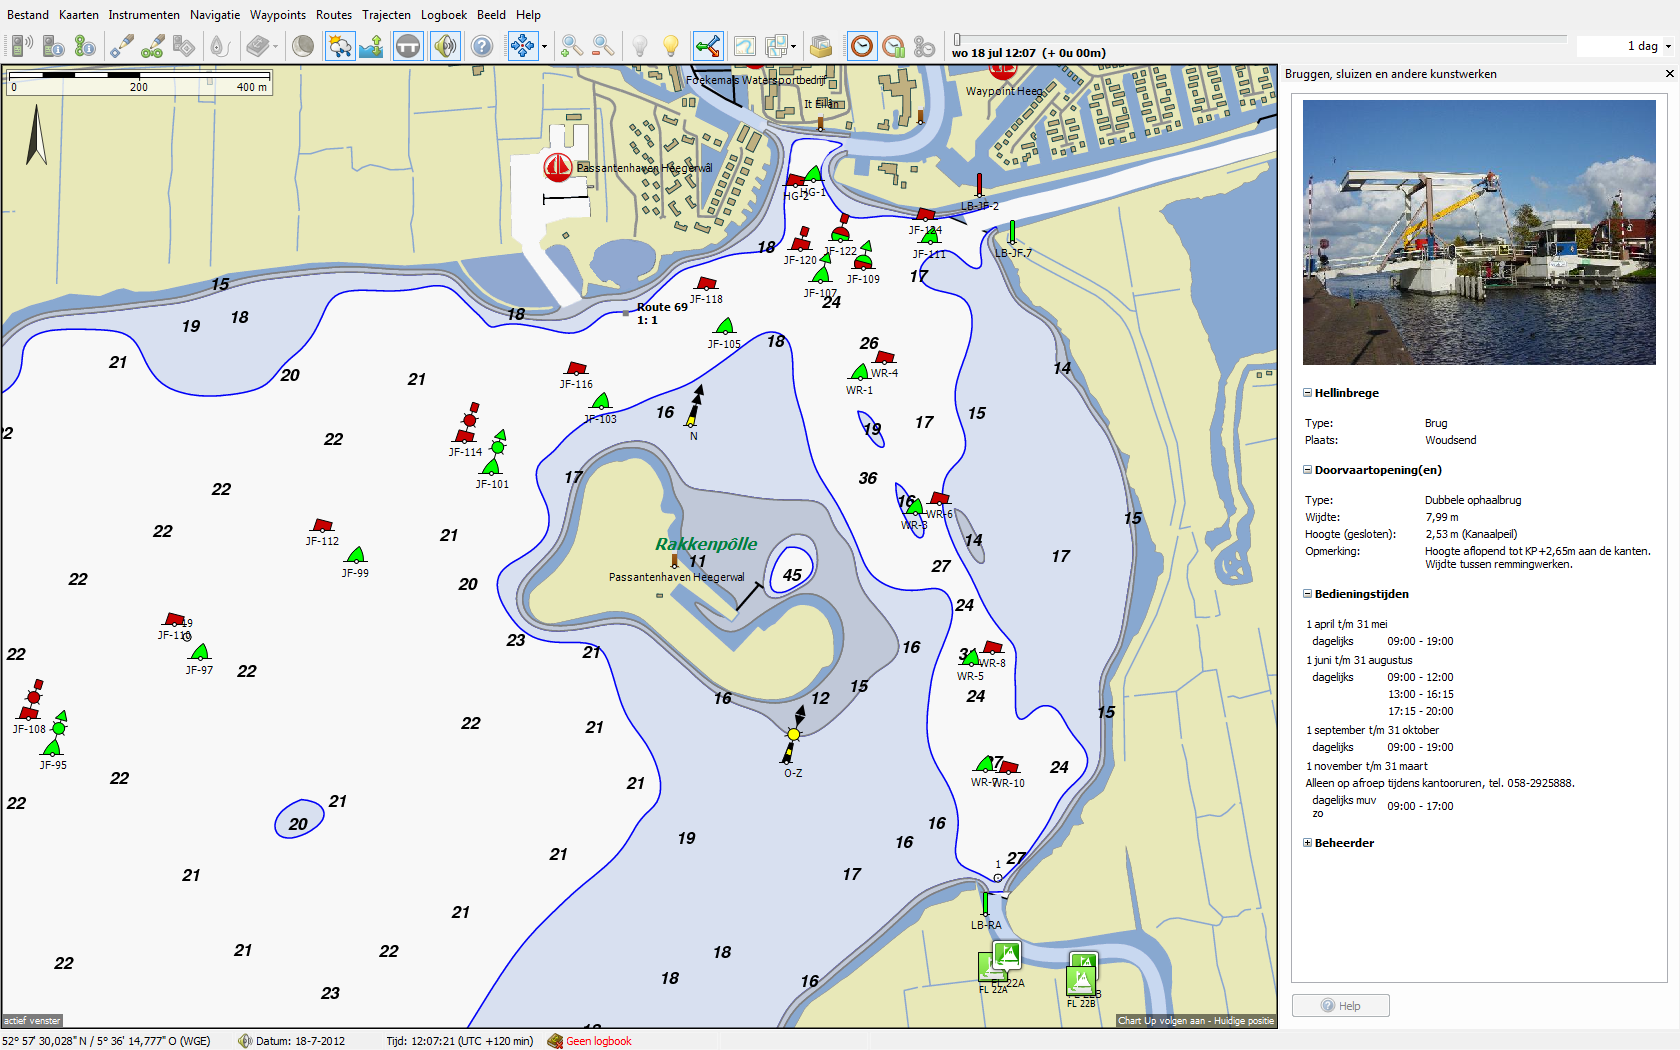
Task: Toggle night mode moon icon
Action: [x=303, y=46]
